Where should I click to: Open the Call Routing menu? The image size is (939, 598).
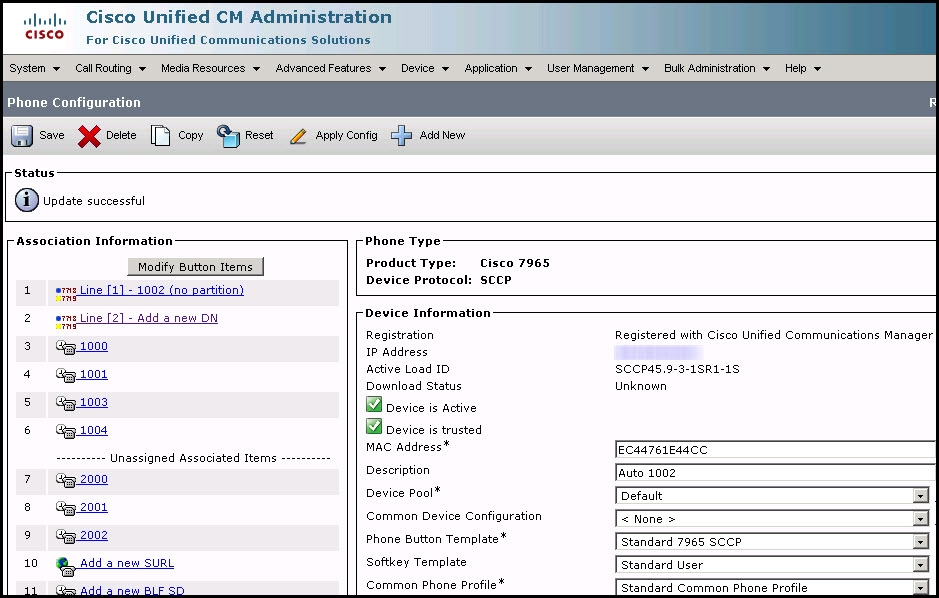point(110,68)
